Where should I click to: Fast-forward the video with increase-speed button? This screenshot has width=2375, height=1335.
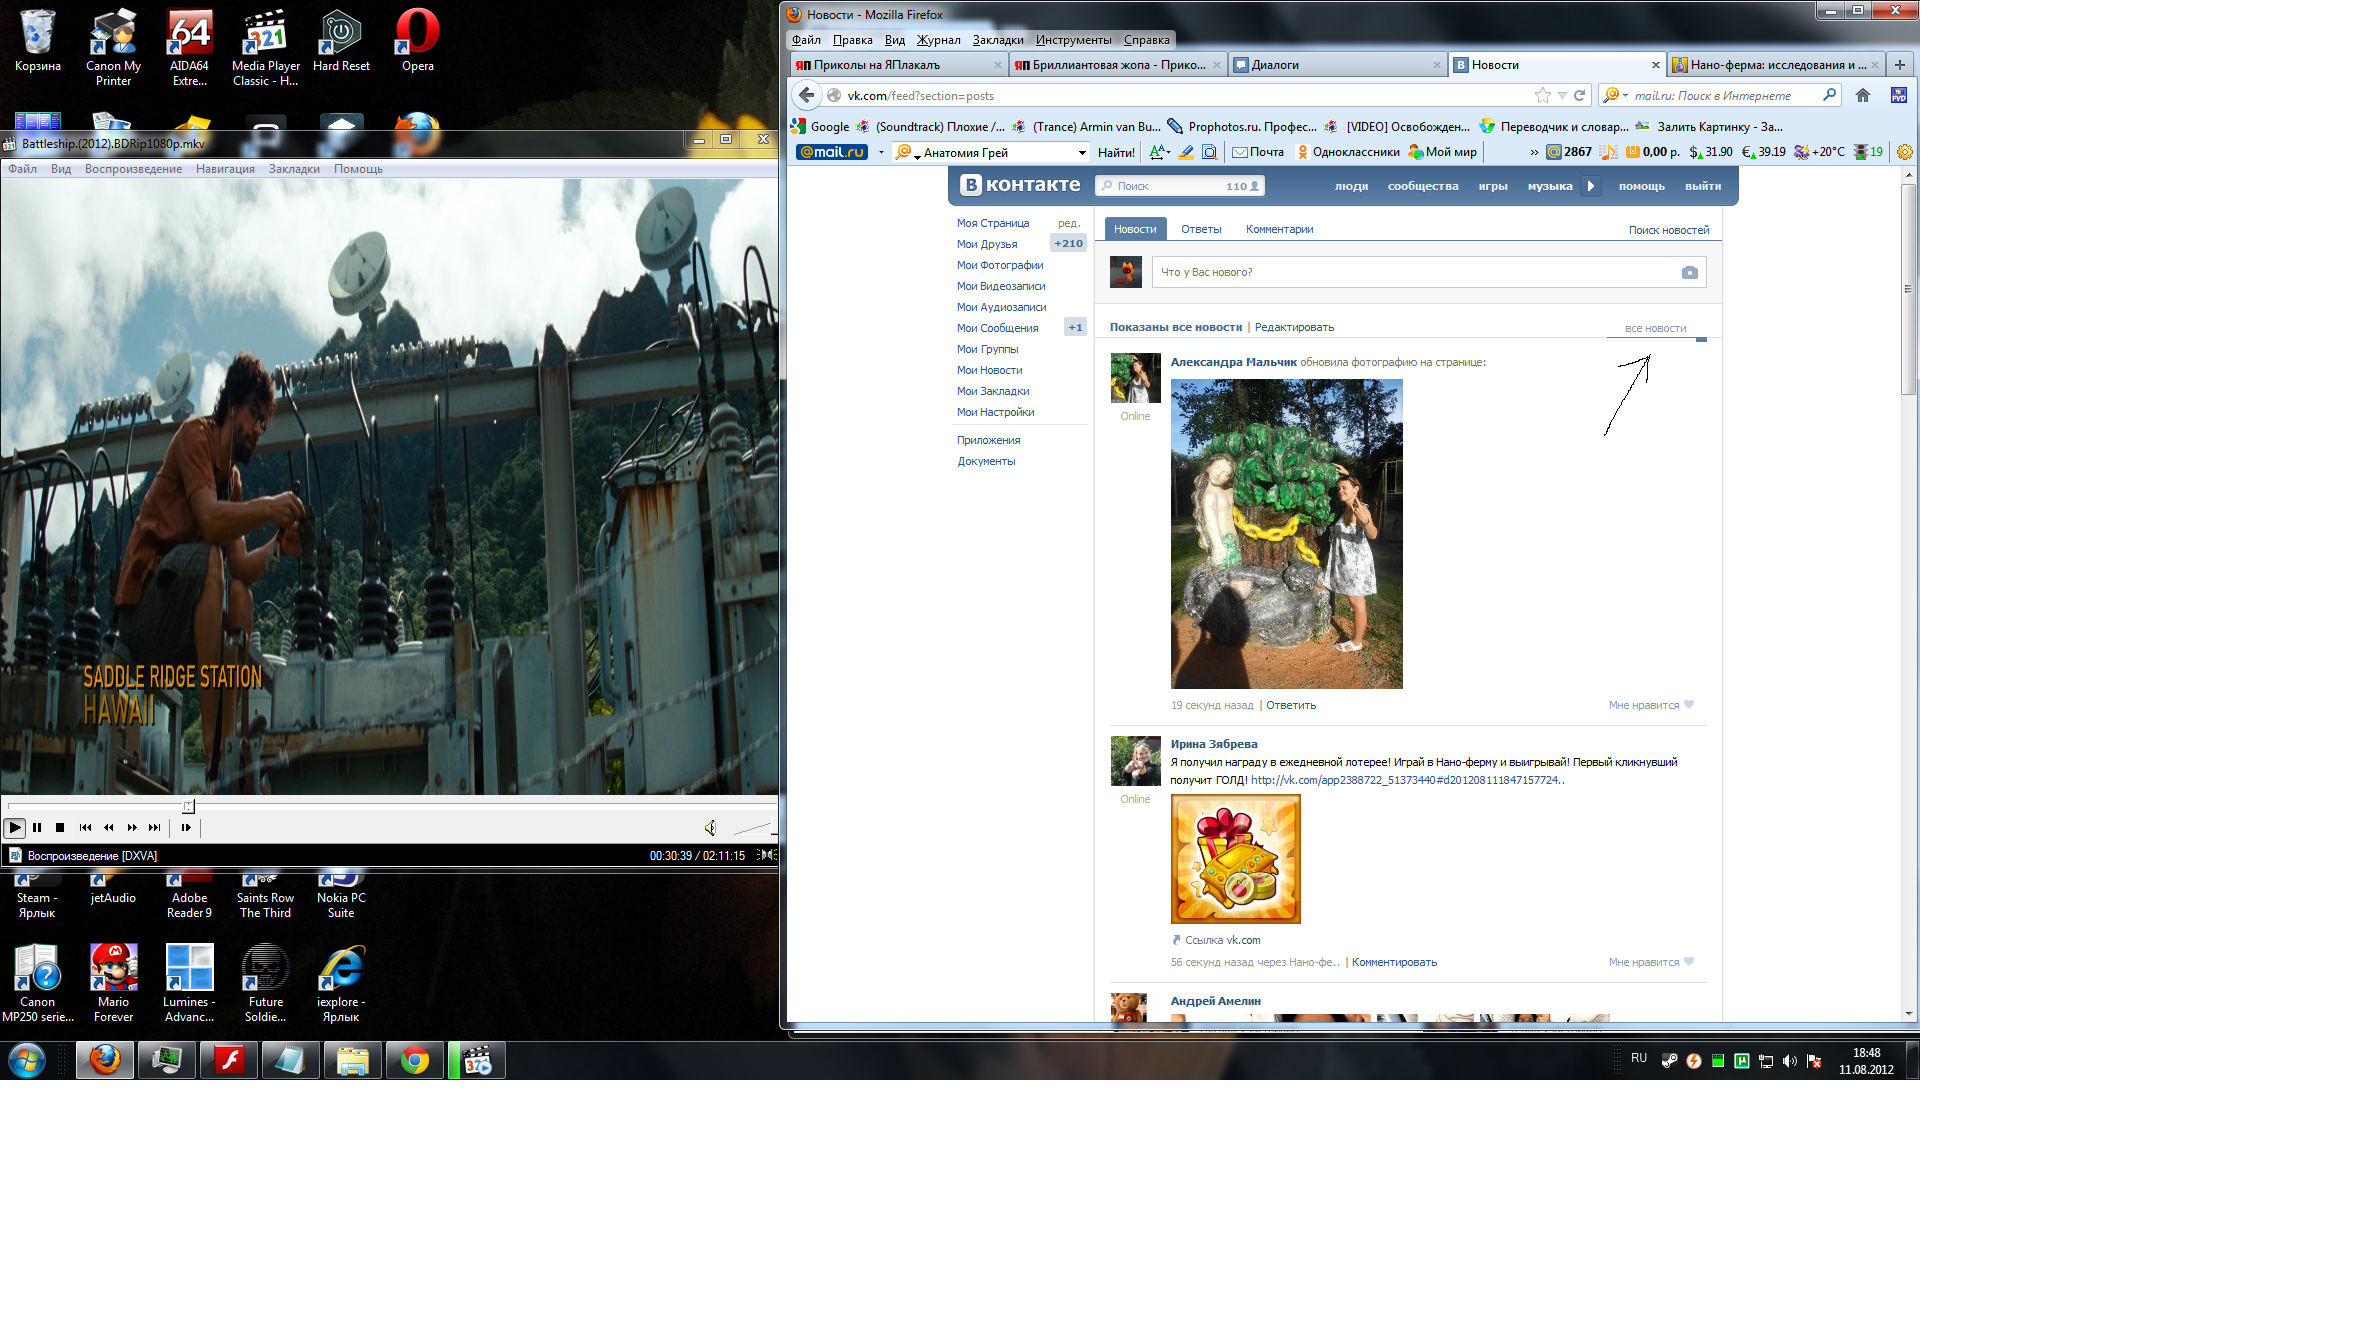pyautogui.click(x=132, y=827)
